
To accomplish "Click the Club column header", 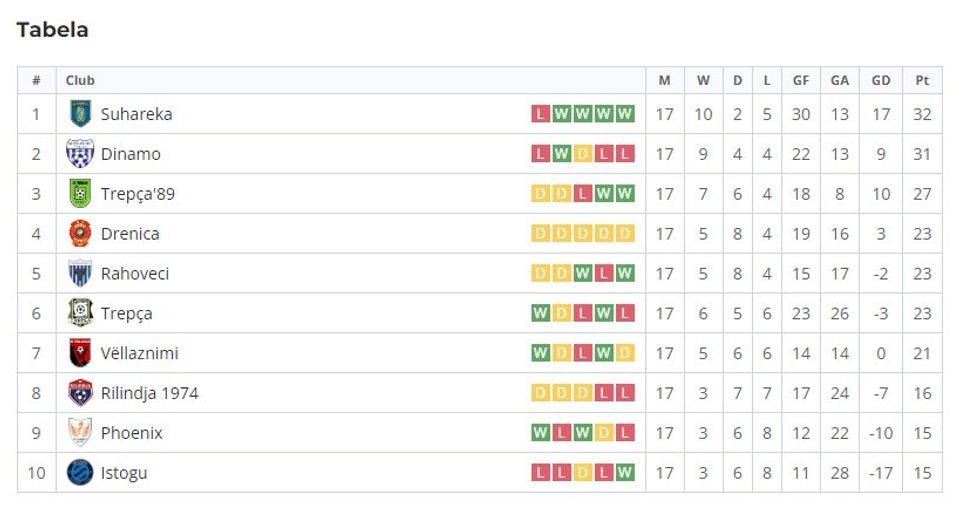I will 80,80.
